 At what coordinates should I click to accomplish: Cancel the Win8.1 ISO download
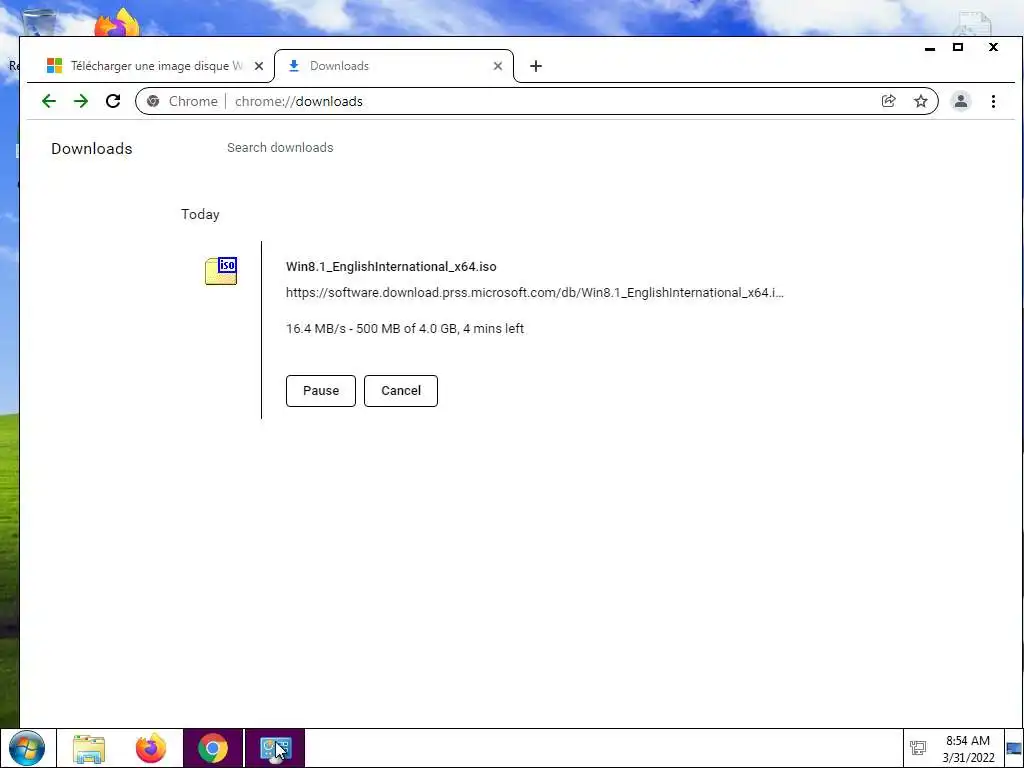click(401, 391)
